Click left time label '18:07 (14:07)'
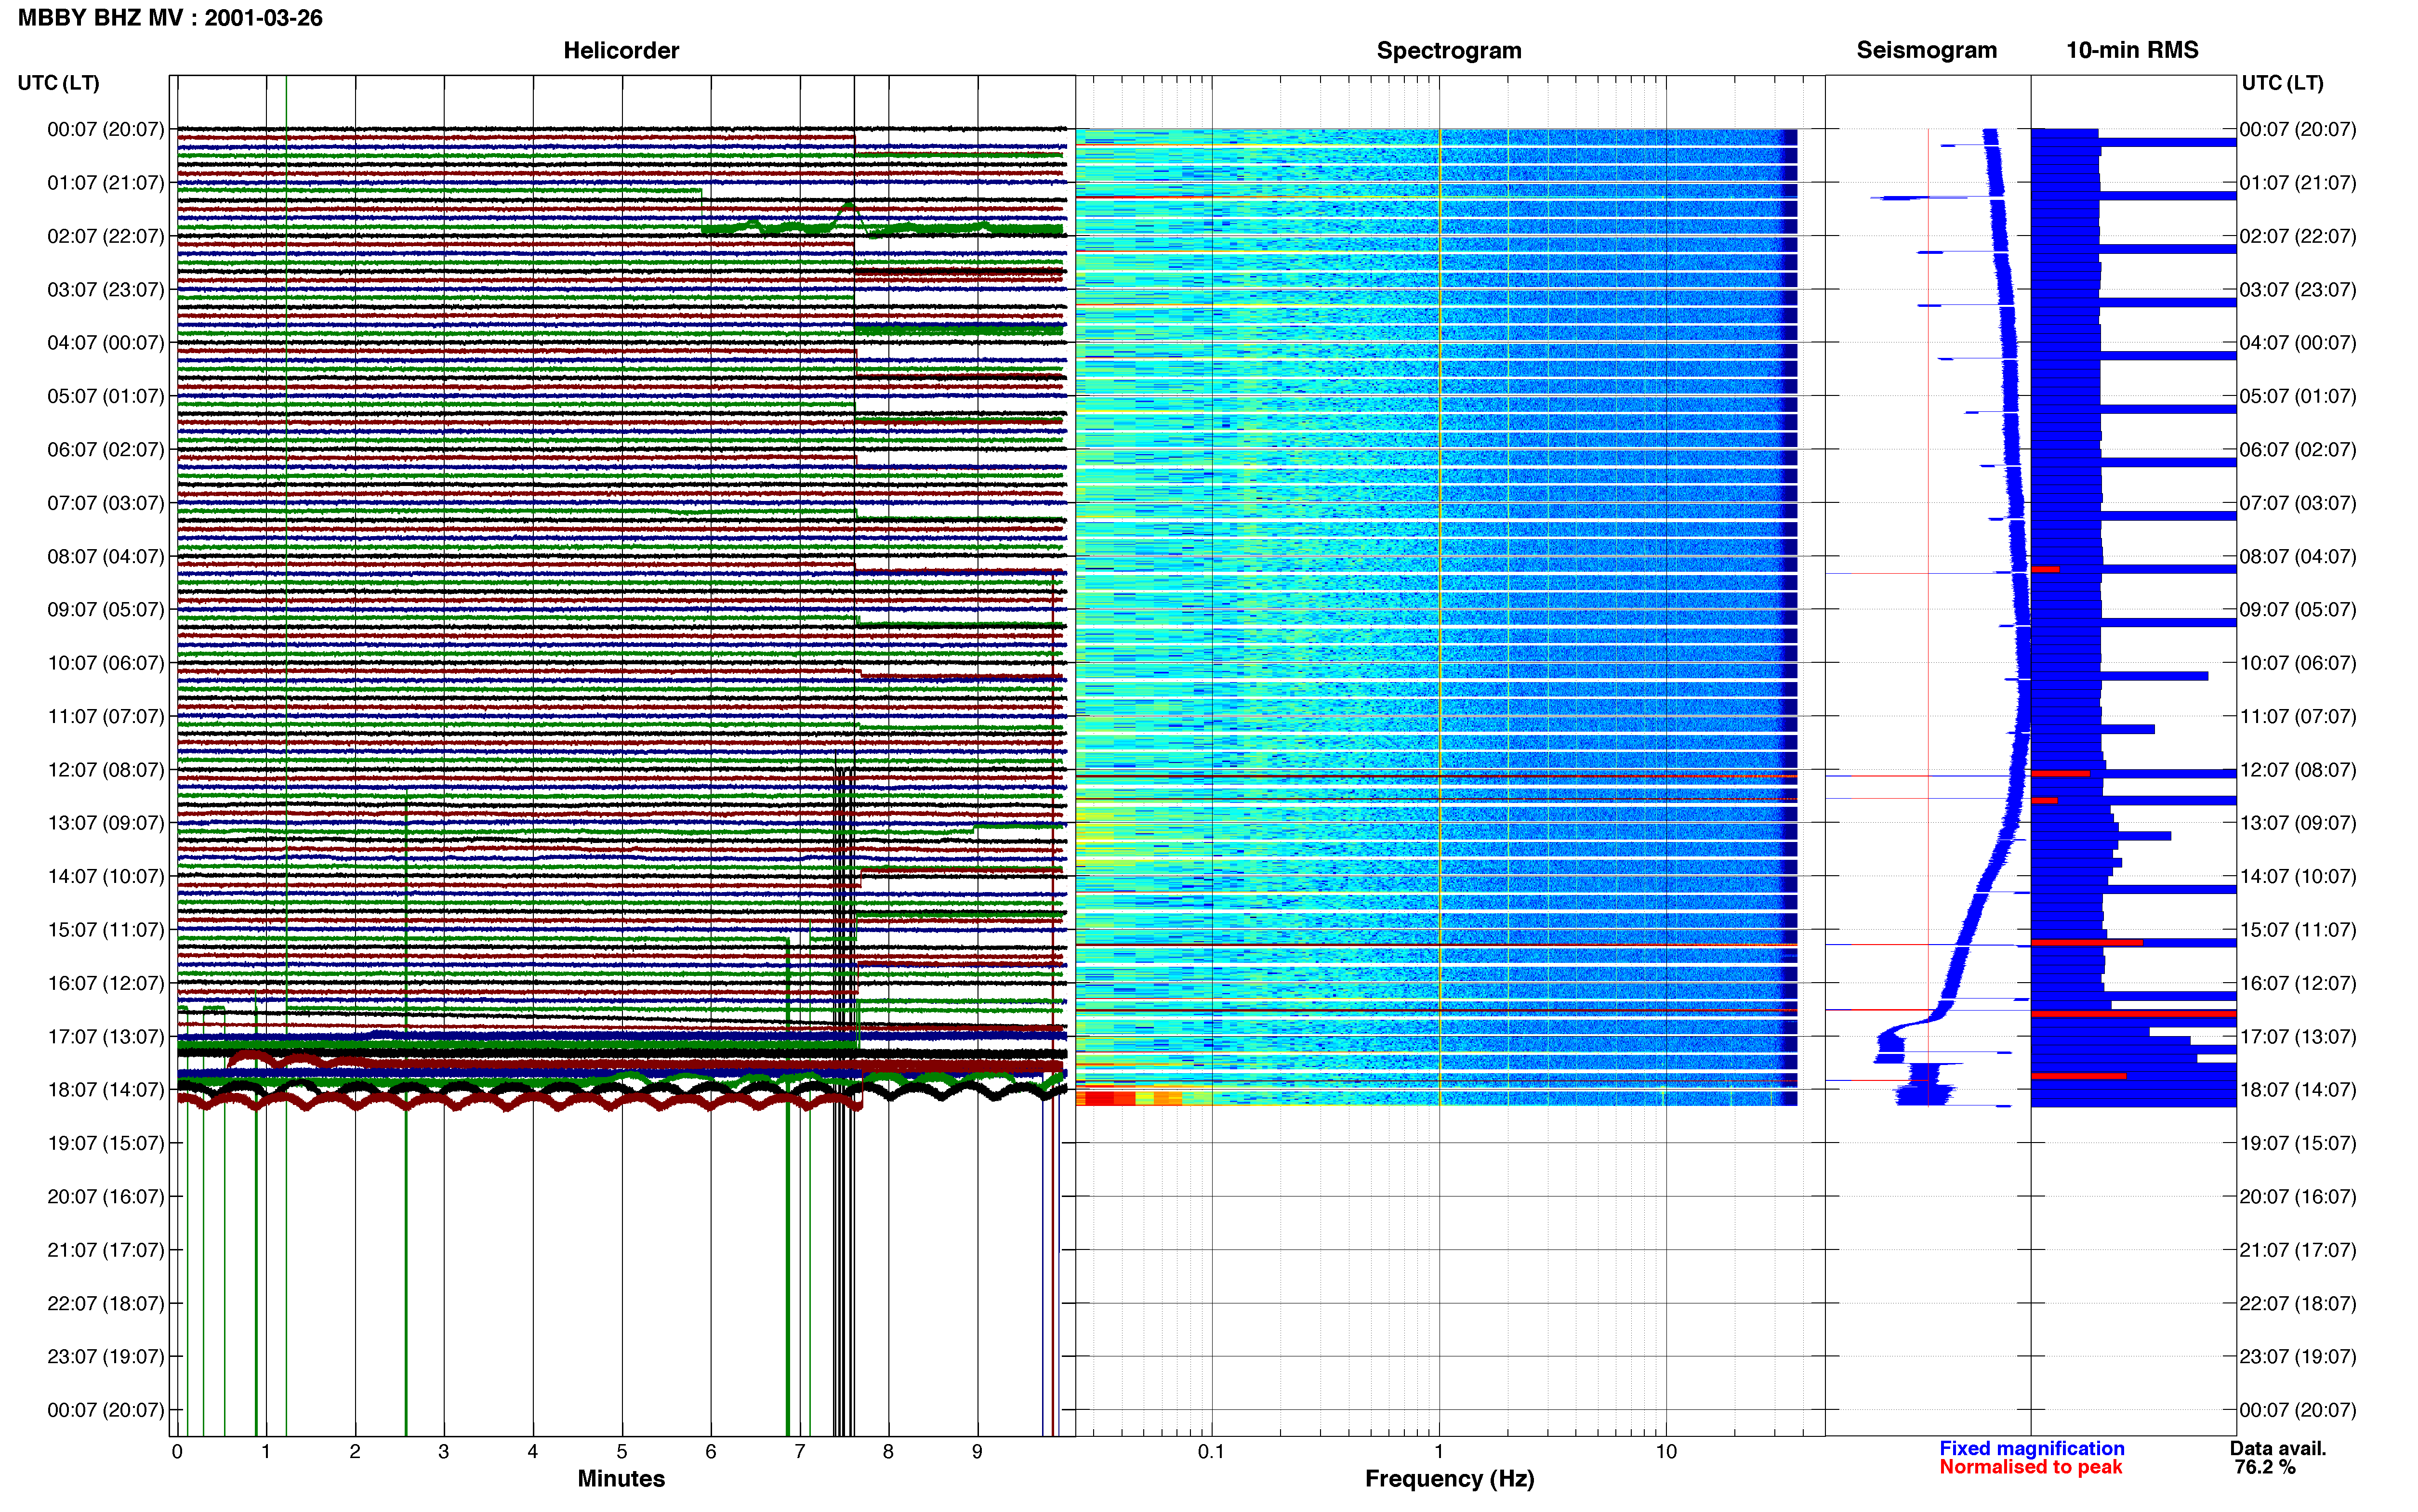The width and height of the screenshot is (2418, 1512). [x=105, y=1090]
